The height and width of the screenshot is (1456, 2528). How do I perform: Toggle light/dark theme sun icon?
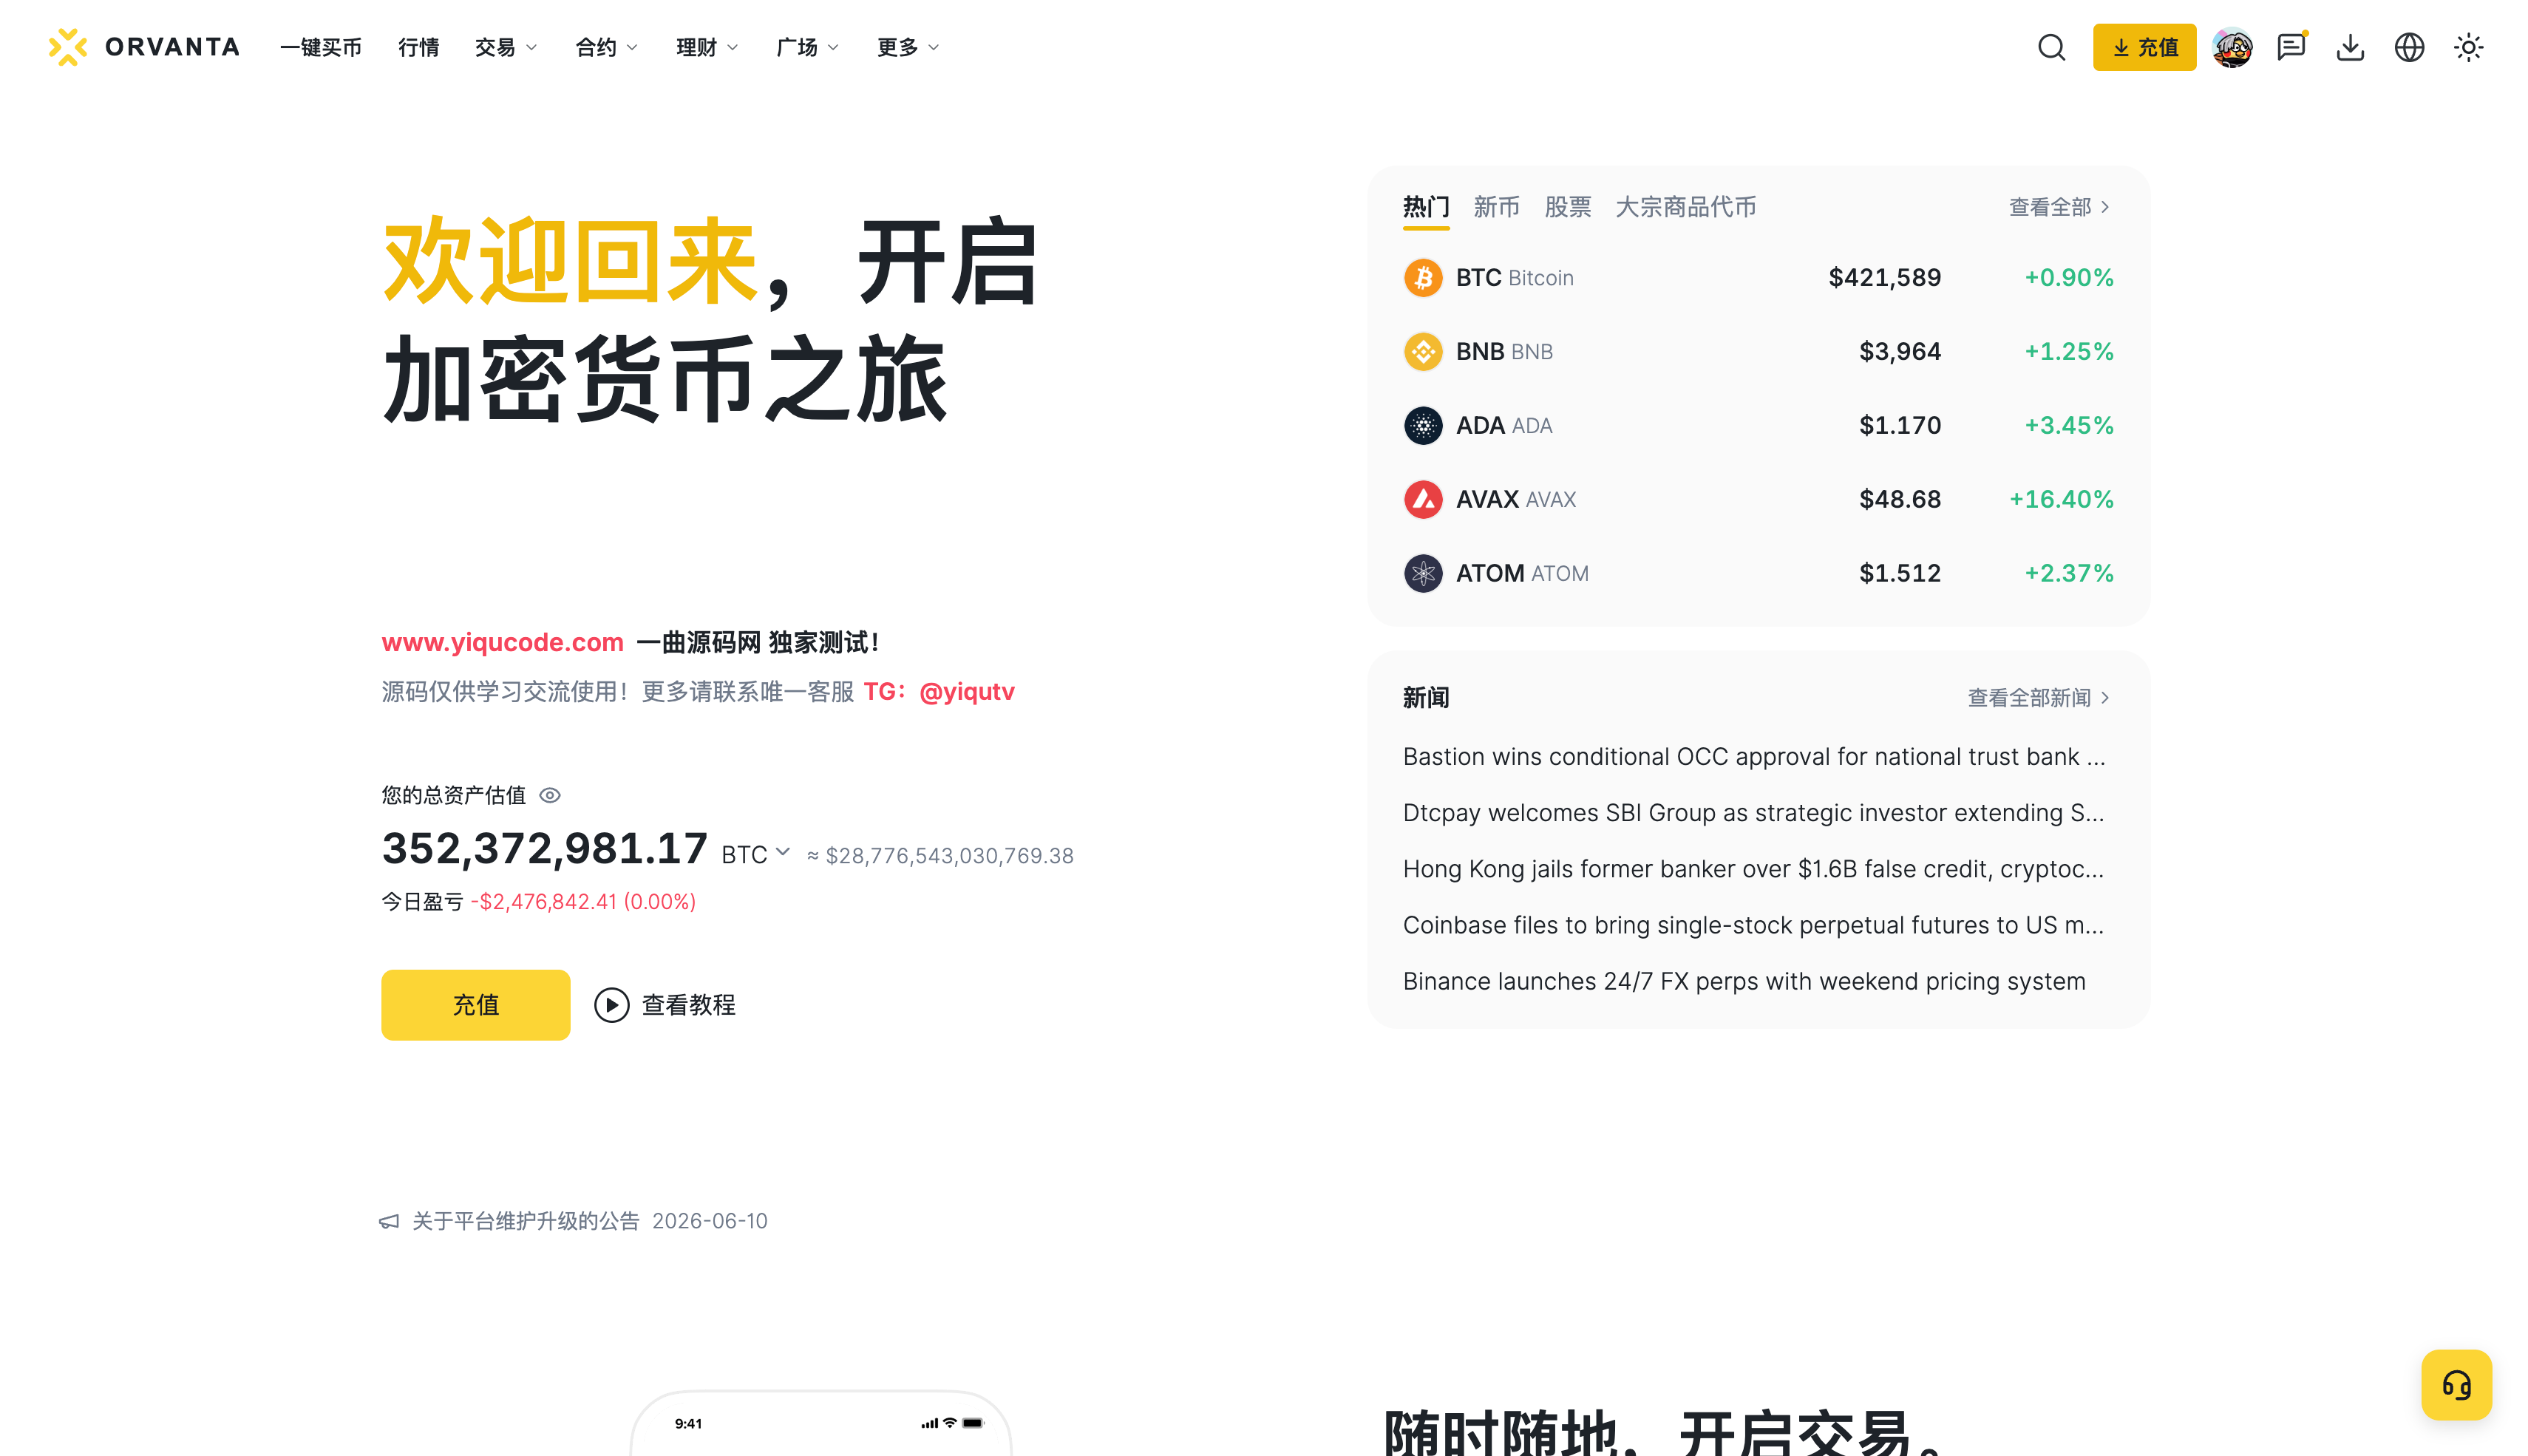tap(2468, 47)
